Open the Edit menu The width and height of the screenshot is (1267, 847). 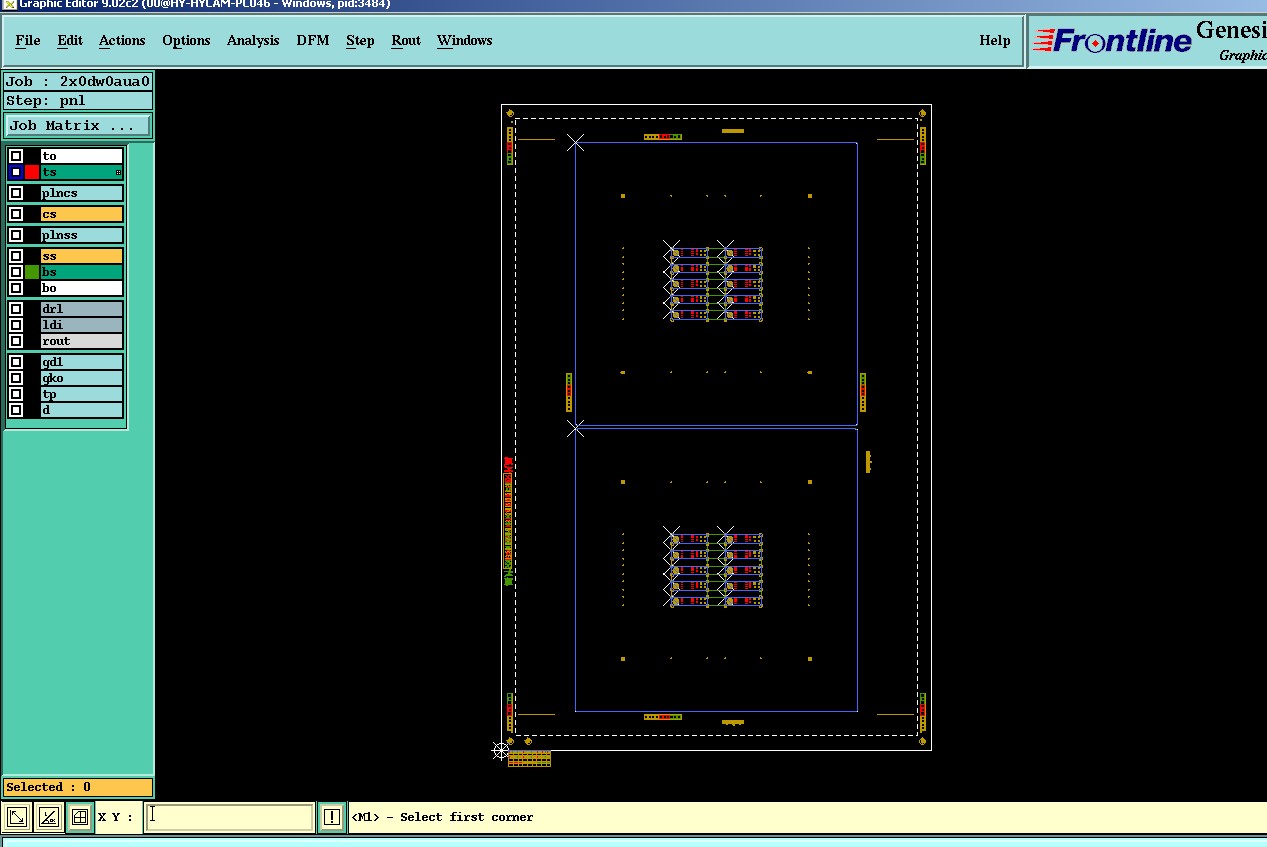coord(70,40)
